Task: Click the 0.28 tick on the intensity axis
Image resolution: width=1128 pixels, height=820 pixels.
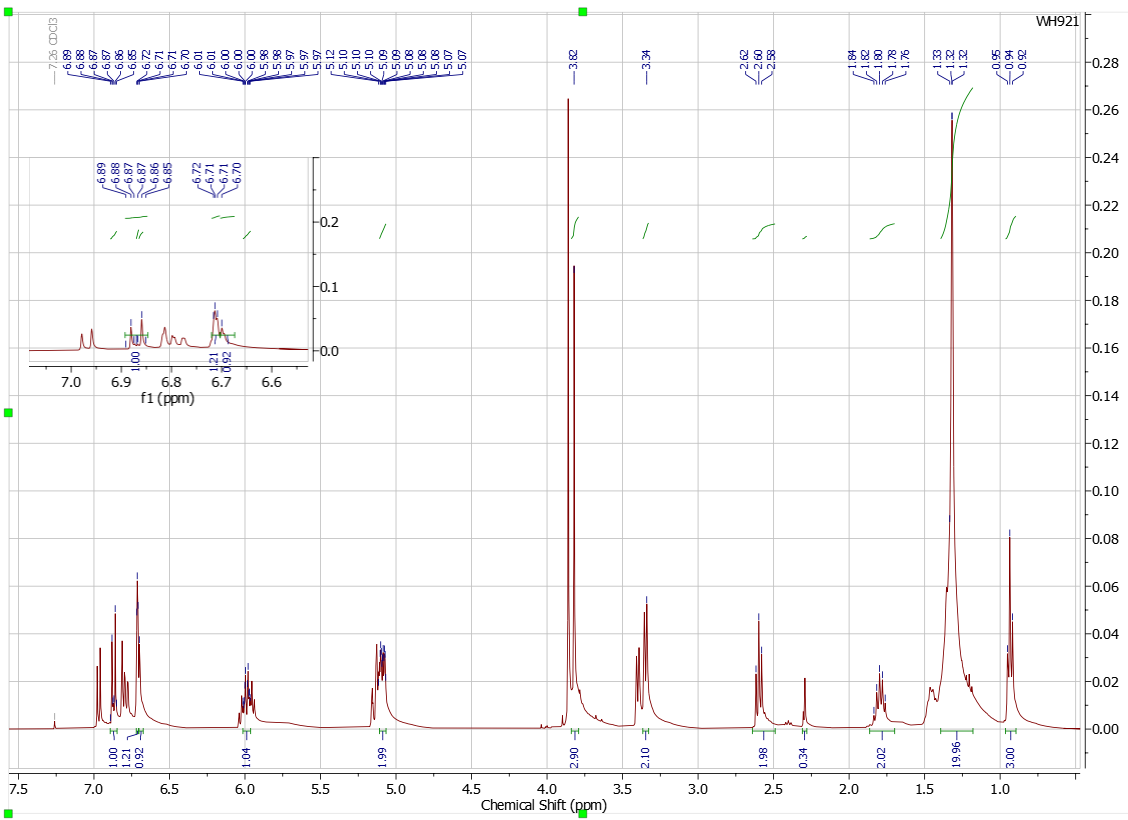Action: pos(1104,62)
